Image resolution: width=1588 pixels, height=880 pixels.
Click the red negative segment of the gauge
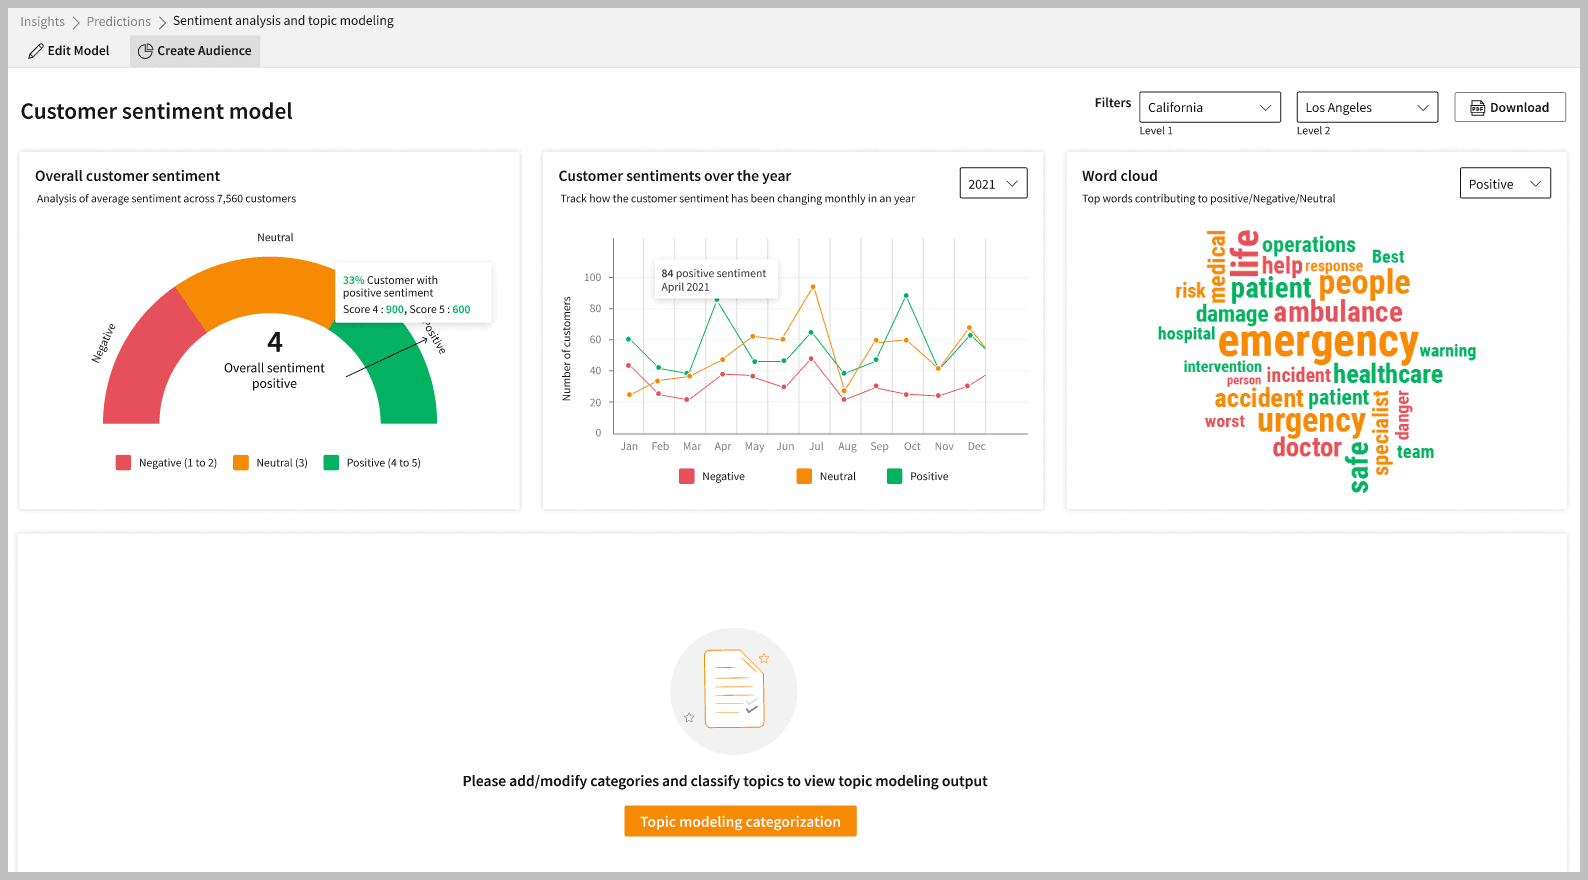tap(147, 361)
